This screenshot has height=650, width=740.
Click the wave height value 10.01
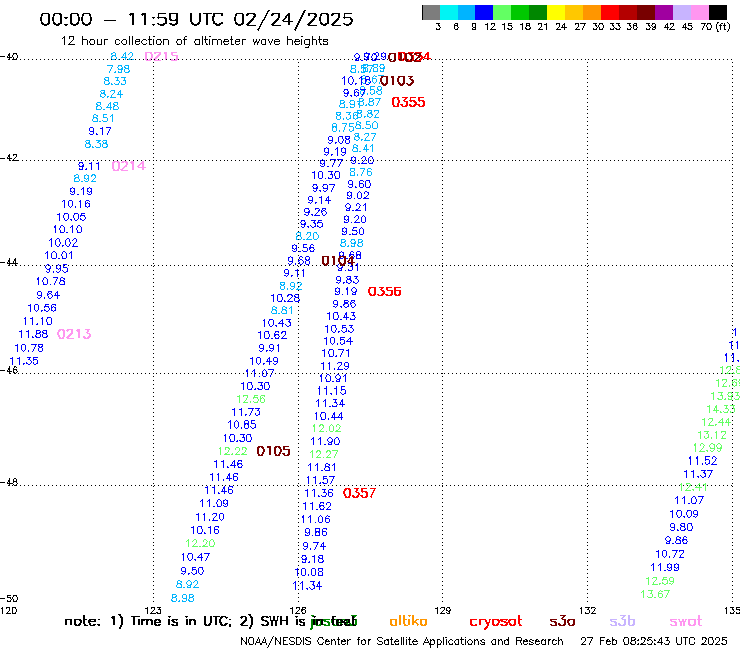pyautogui.click(x=59, y=255)
